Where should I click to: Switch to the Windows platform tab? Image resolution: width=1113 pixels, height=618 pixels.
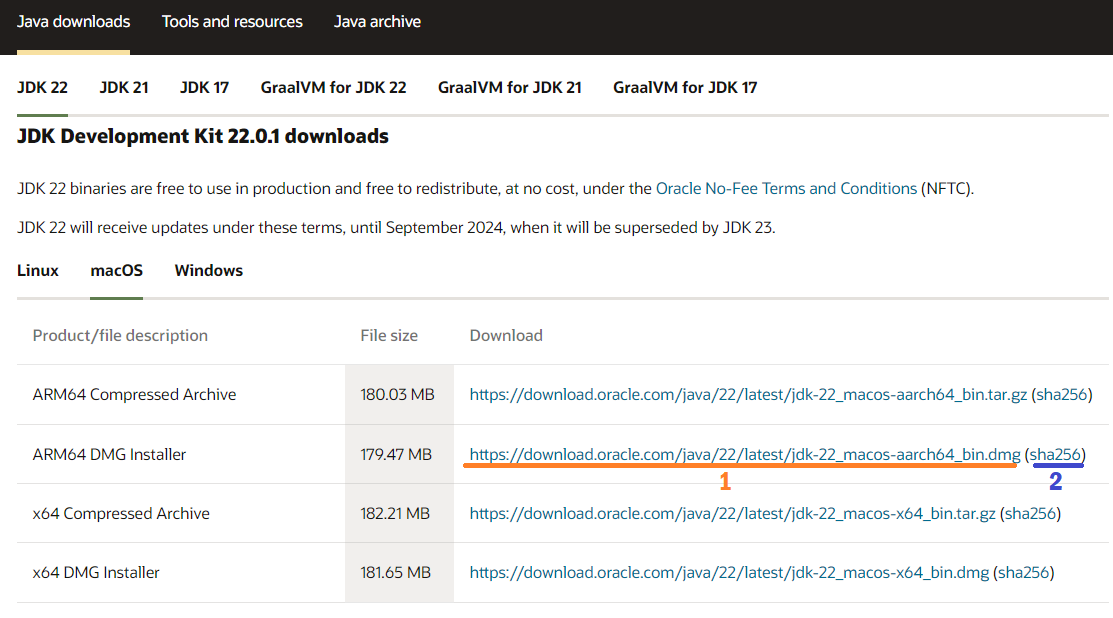point(209,270)
